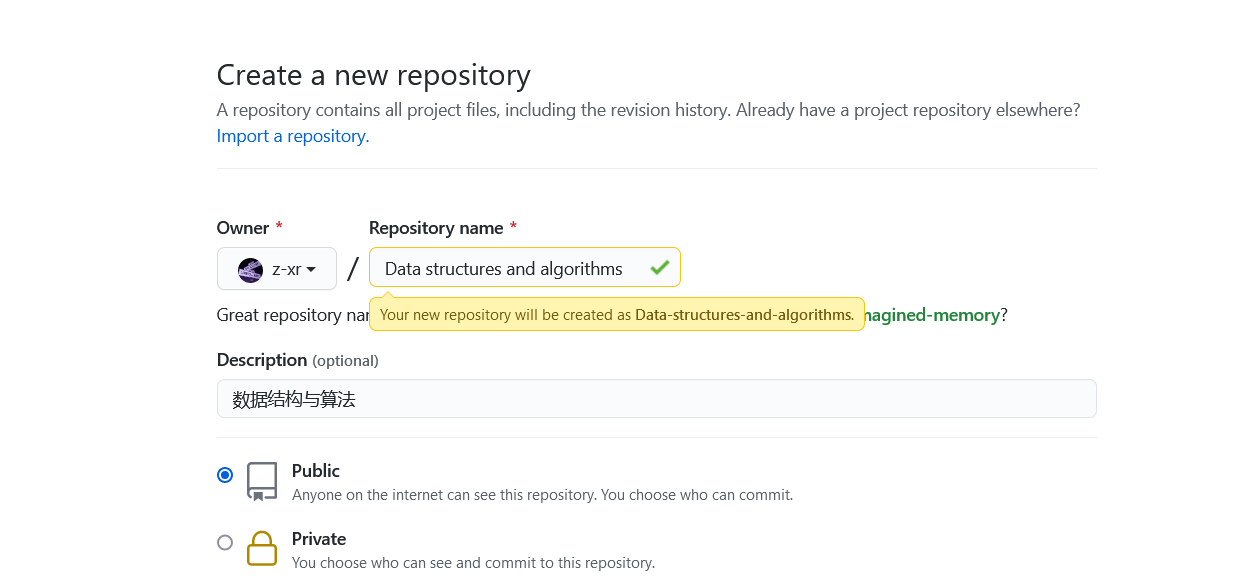This screenshot has height=581, width=1243.
Task: Follow the Import a repository link
Action: (x=293, y=136)
